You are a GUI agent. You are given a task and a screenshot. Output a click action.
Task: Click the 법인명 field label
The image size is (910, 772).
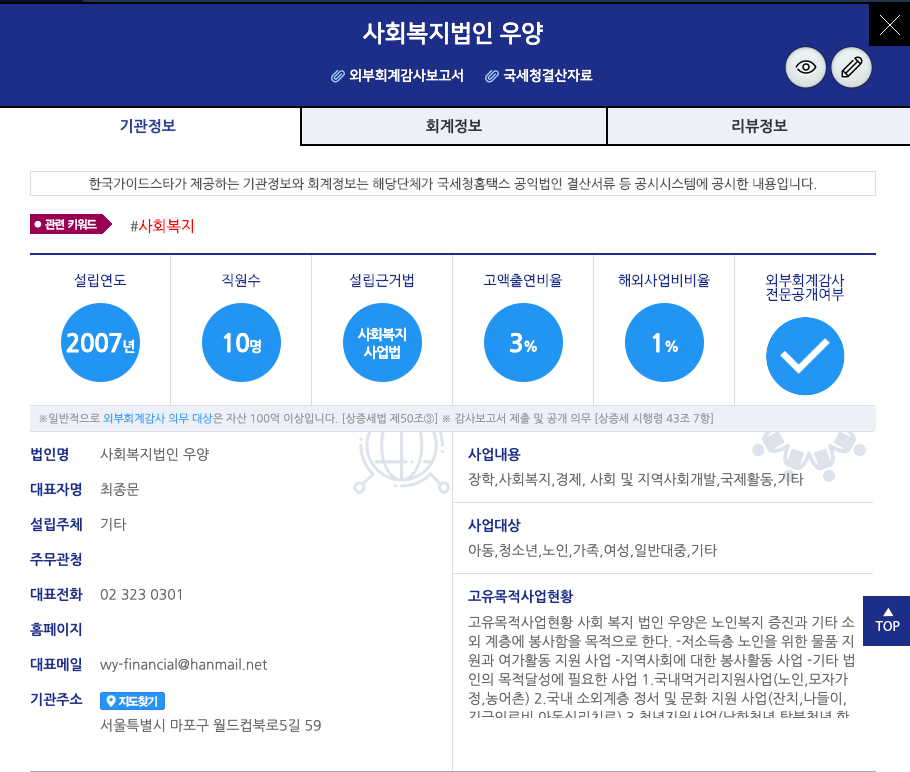[x=50, y=454]
